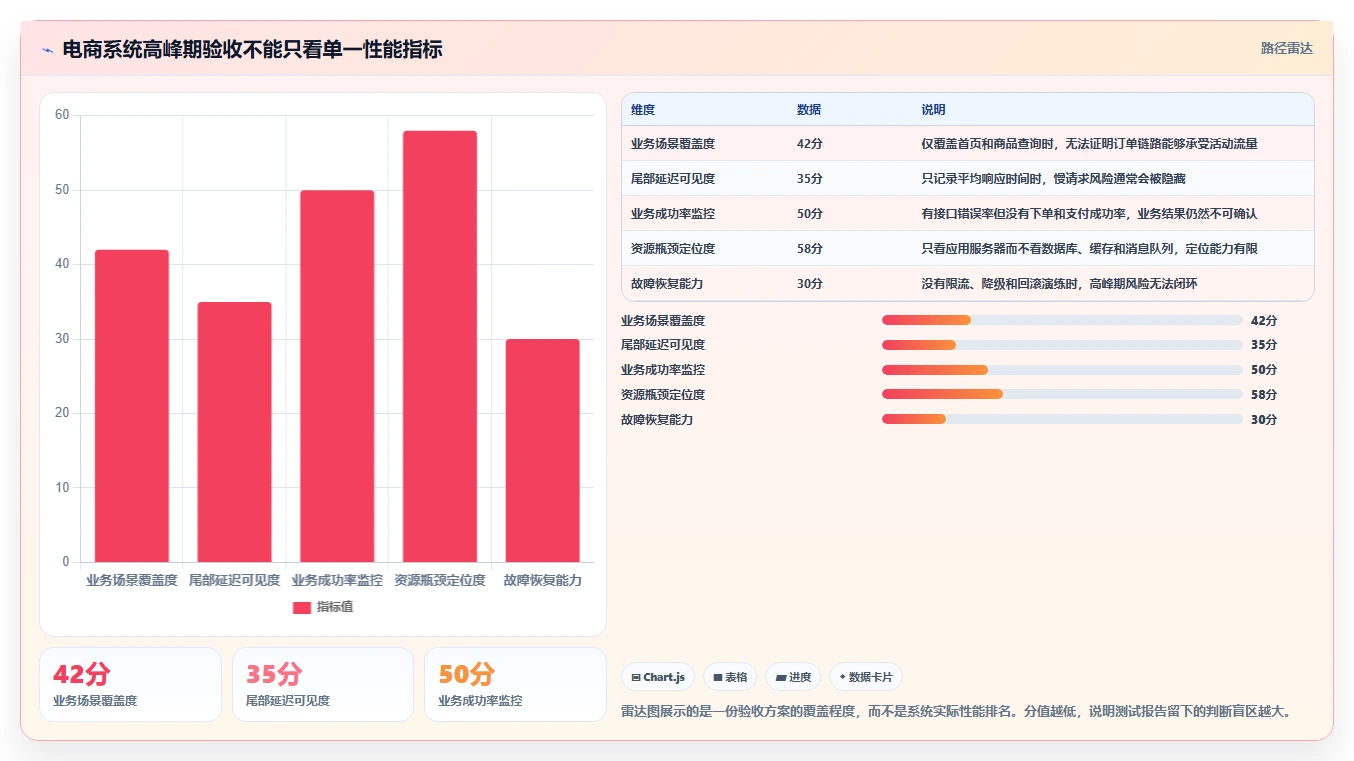
Task: Select the 表格 tag chip
Action: [x=730, y=677]
